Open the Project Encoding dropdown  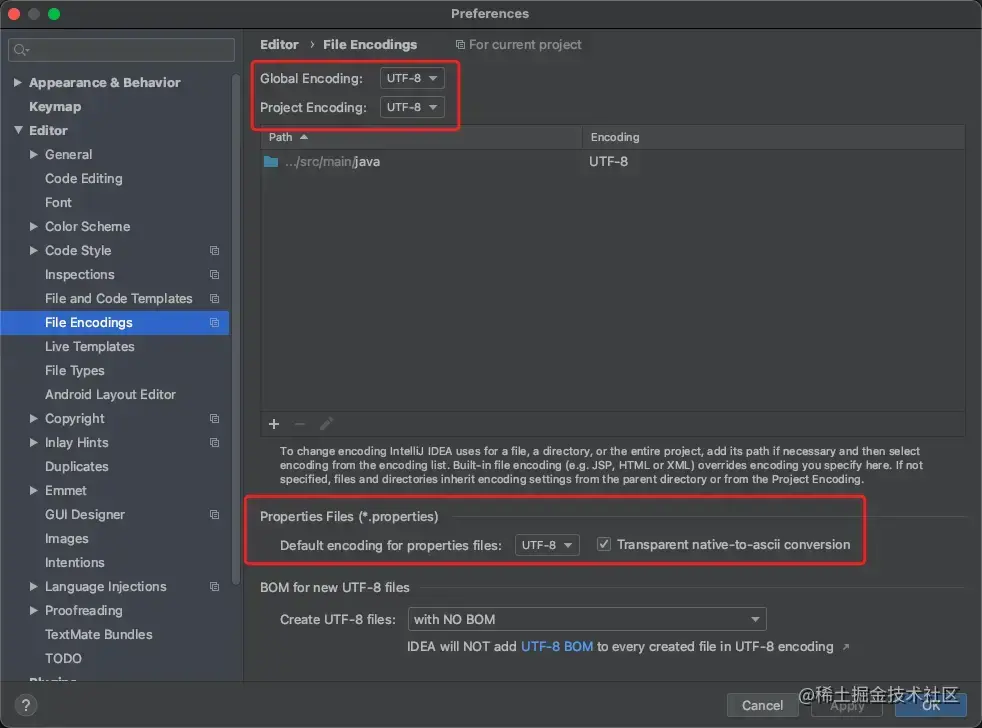(412, 107)
